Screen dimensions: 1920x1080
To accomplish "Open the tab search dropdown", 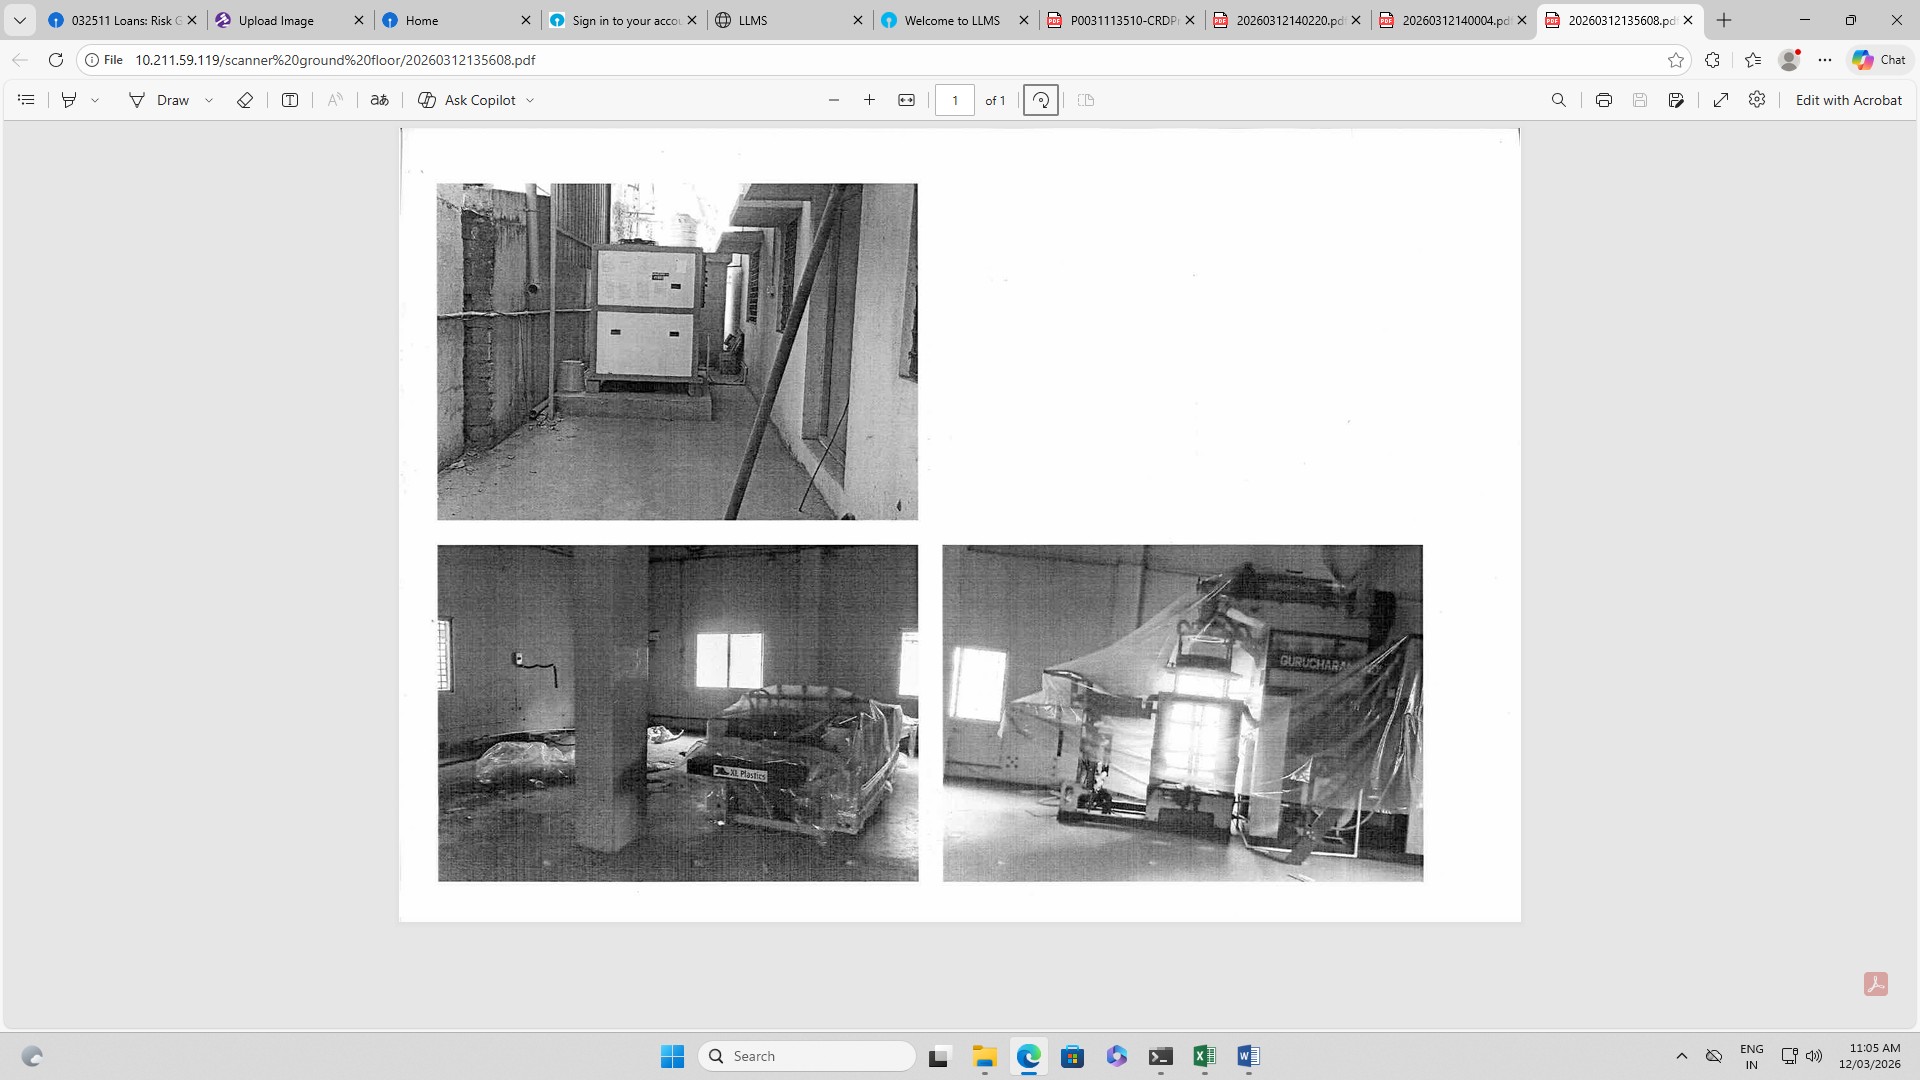I will point(19,20).
